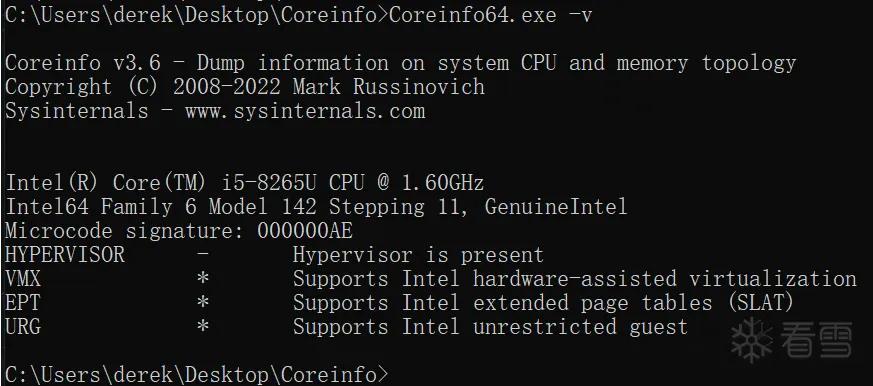Screen dimensions: 873x386
Task: Click the URG feature label
Action: pyautogui.click(x=23, y=326)
